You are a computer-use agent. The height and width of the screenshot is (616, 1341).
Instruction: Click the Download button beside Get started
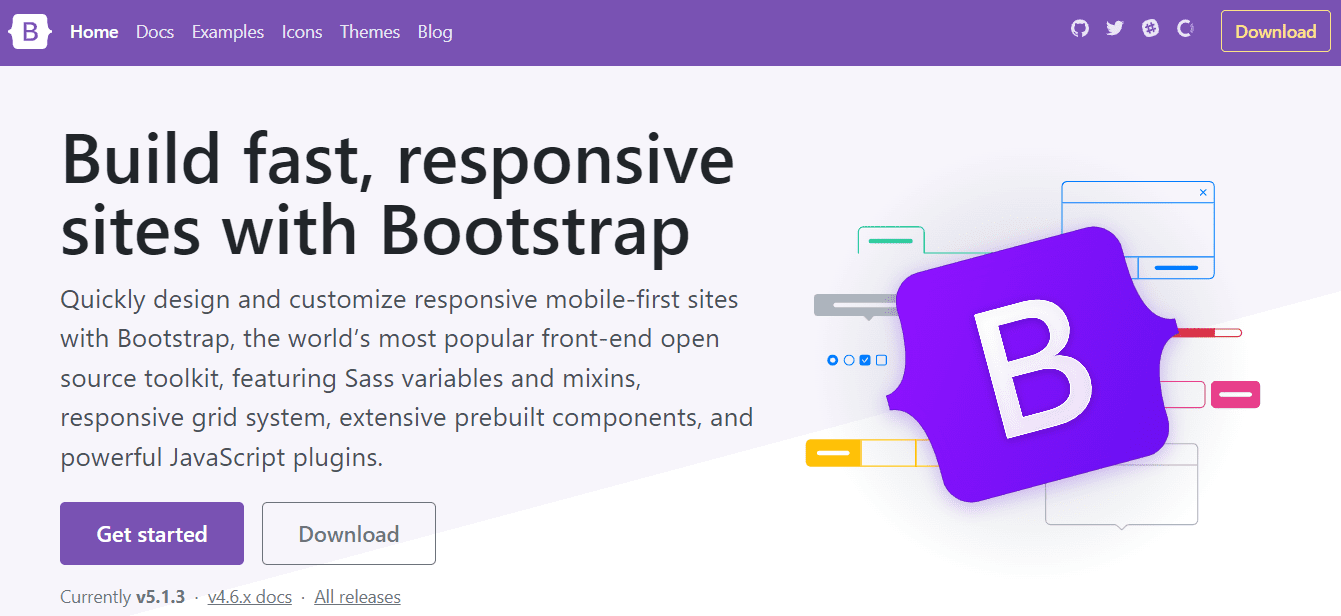(349, 533)
